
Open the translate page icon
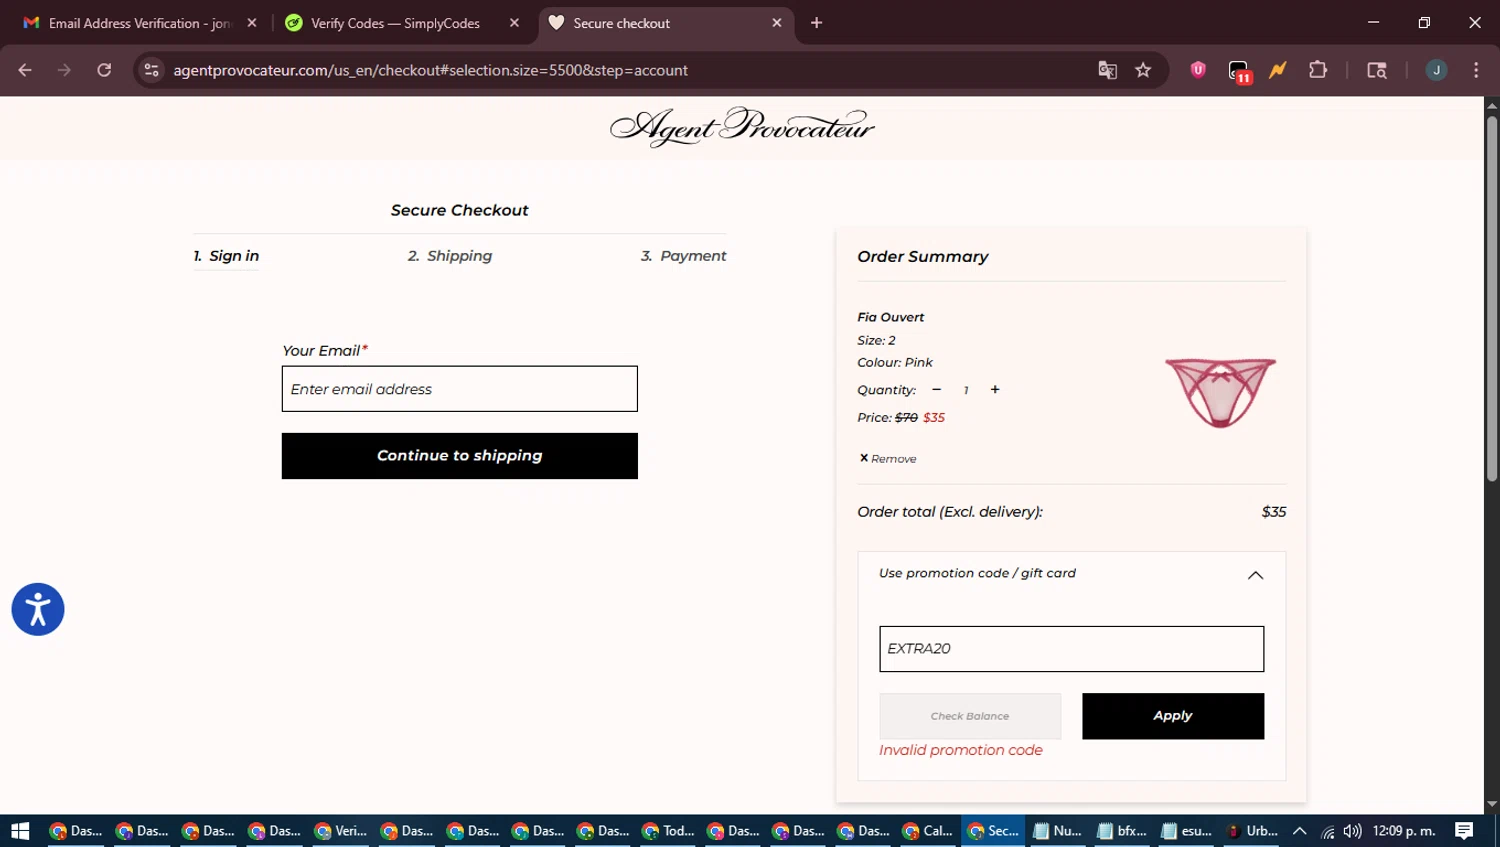click(1107, 70)
